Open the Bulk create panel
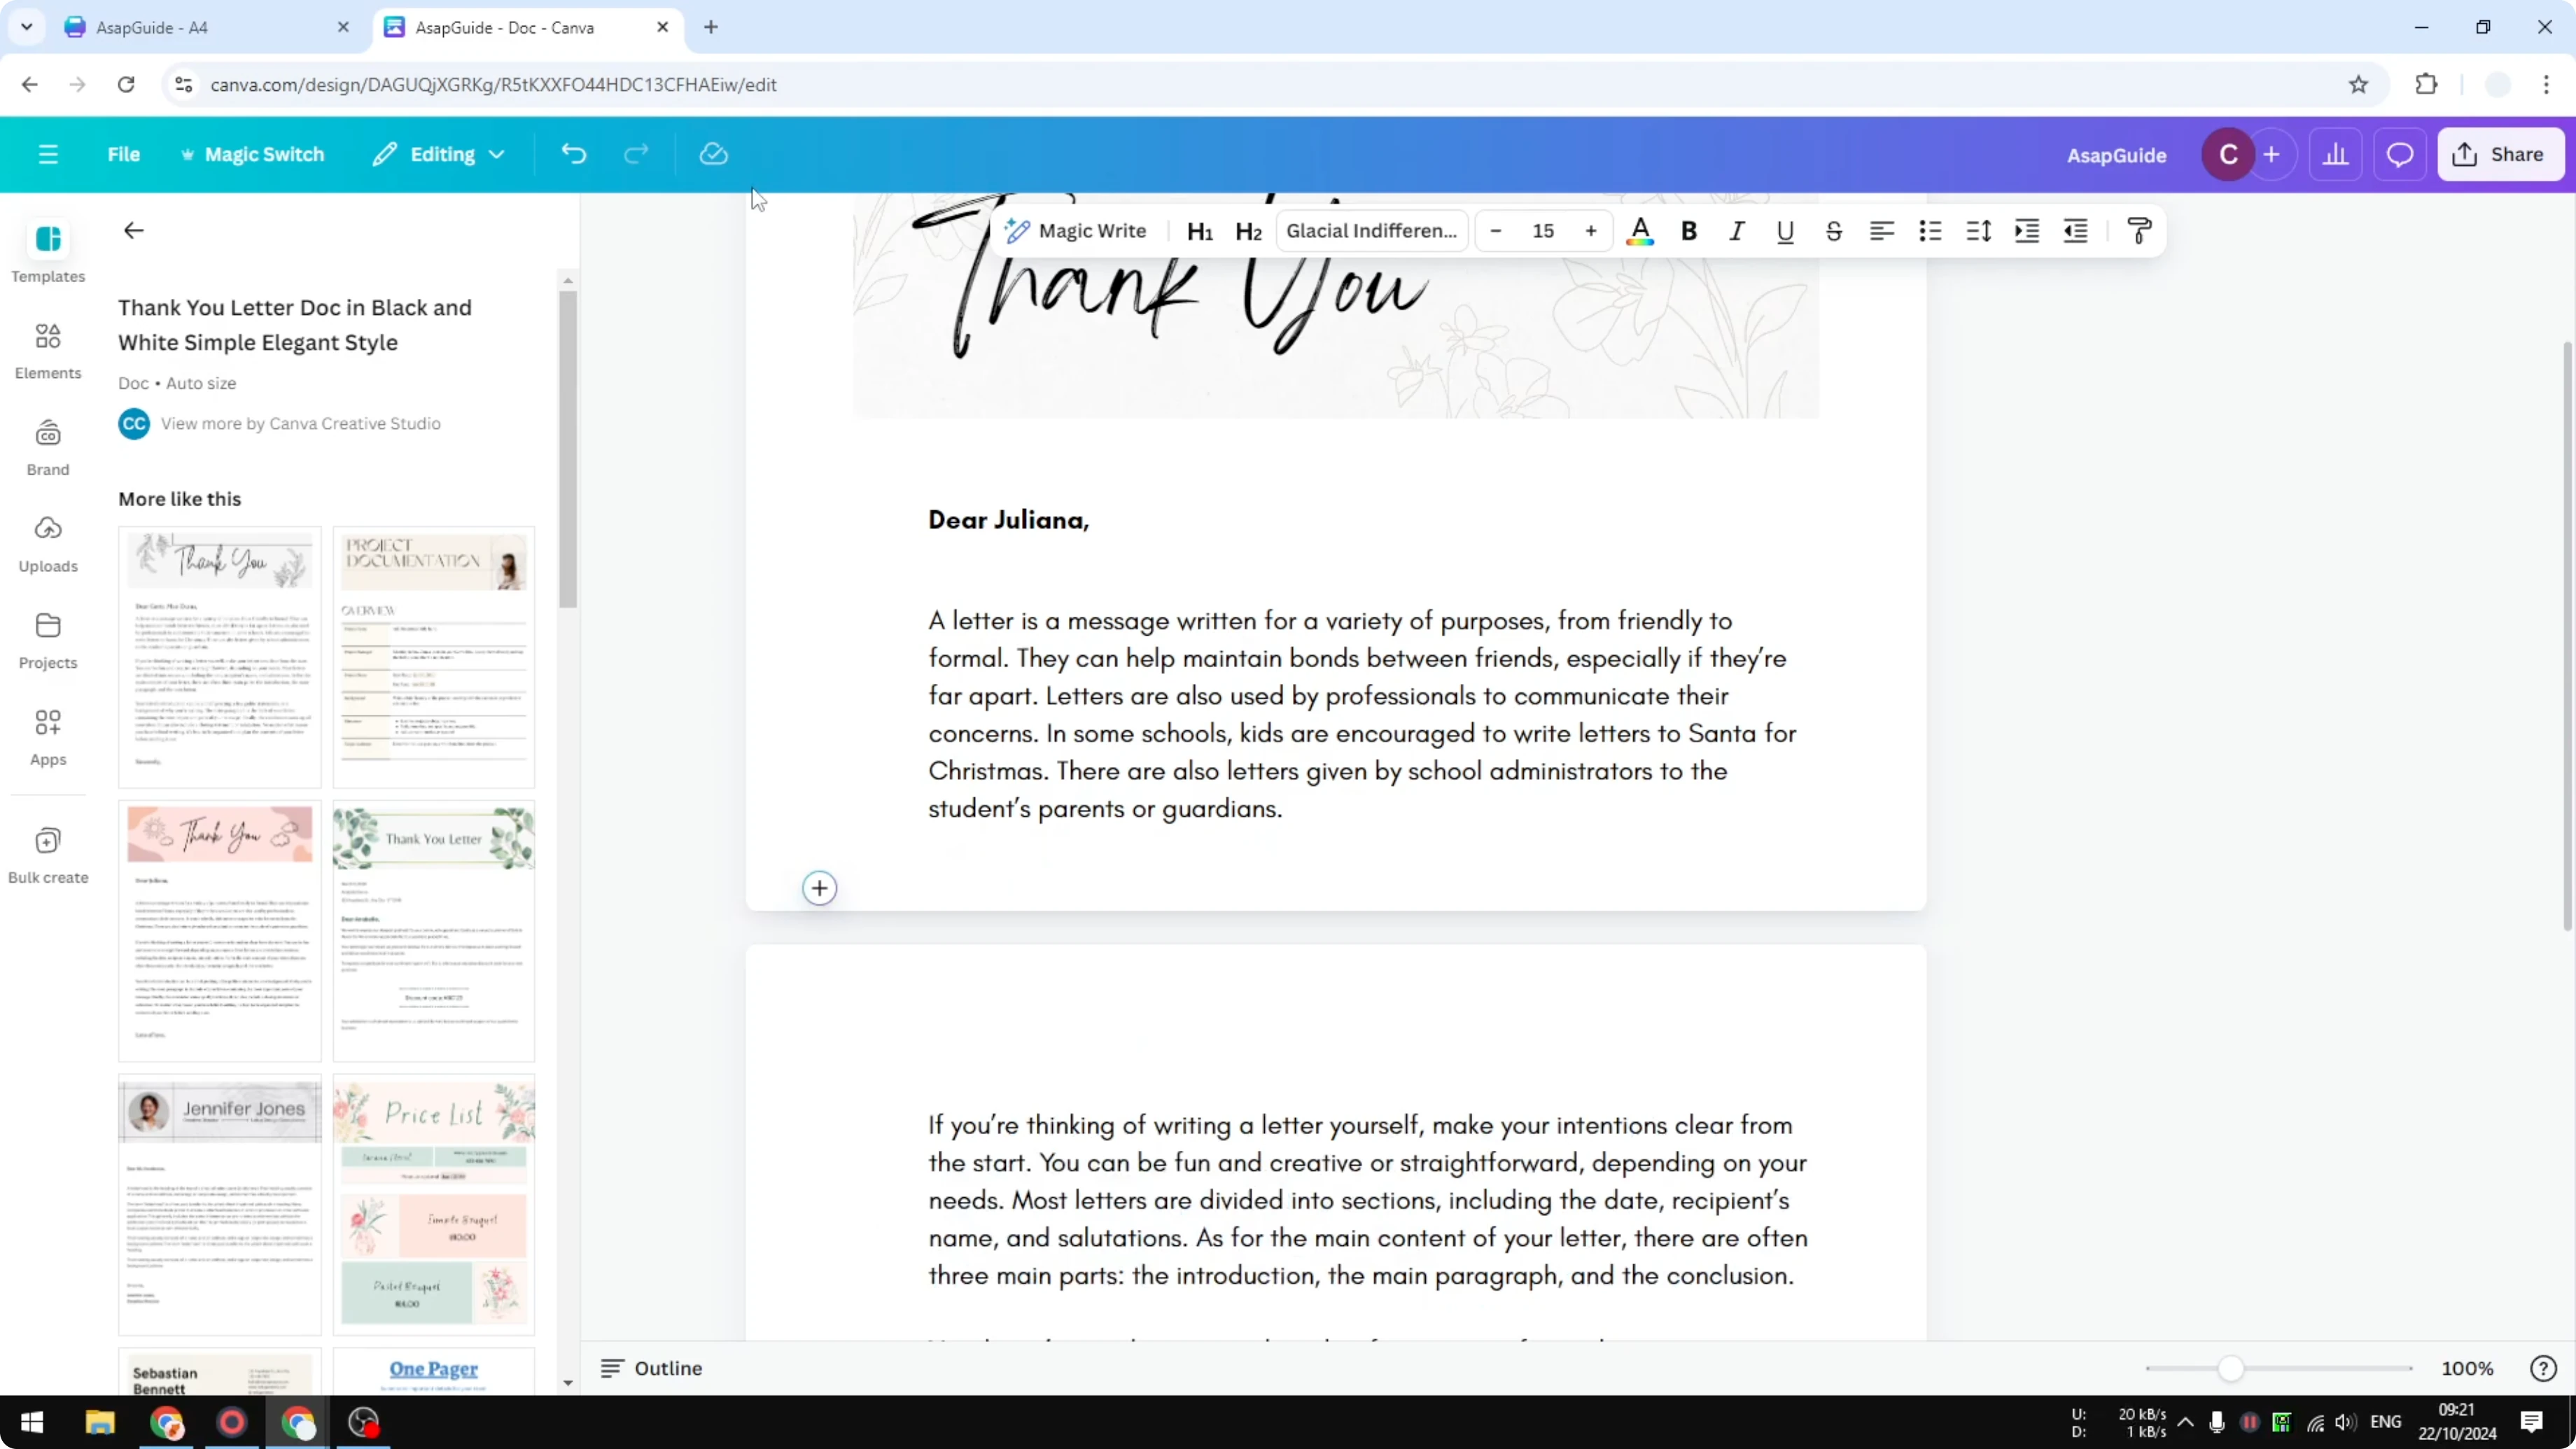The width and height of the screenshot is (2576, 1449). point(47,855)
